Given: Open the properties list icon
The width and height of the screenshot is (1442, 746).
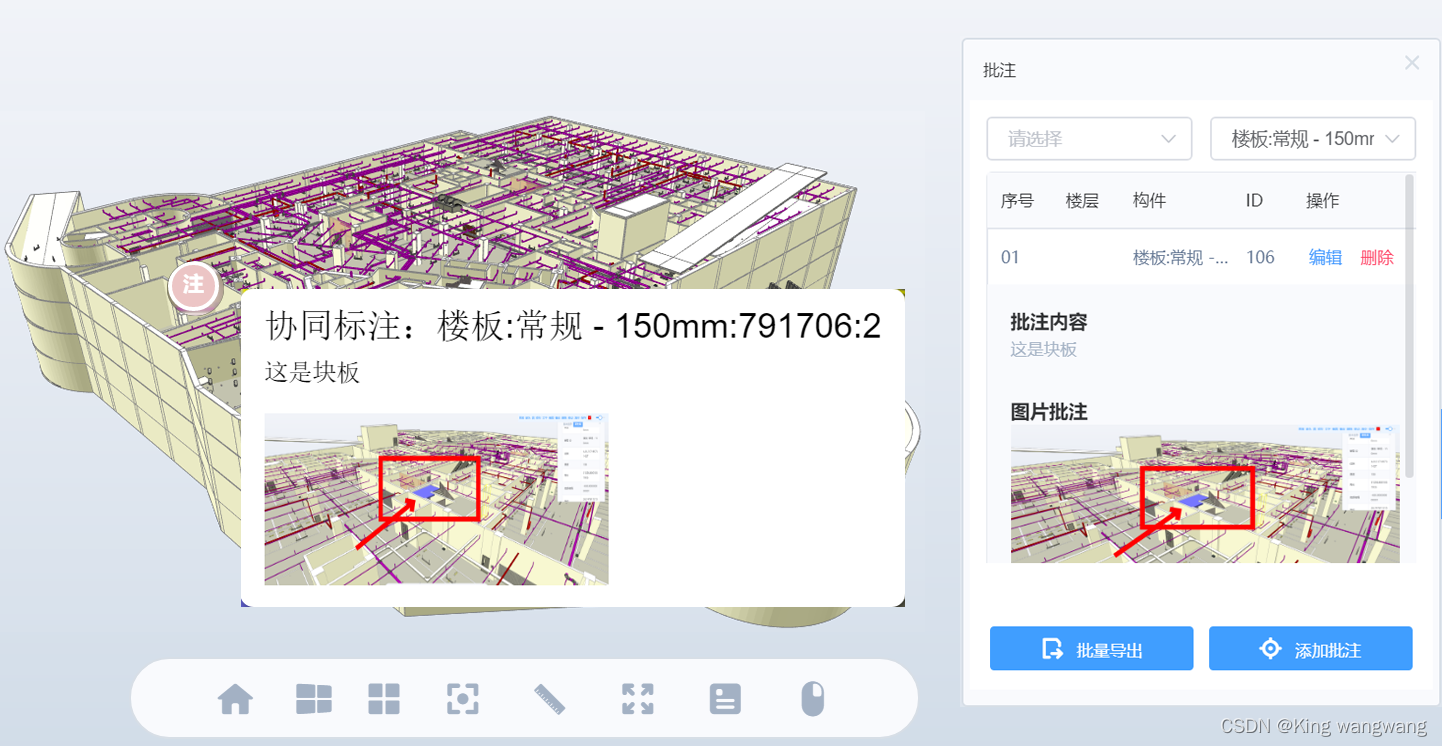Looking at the screenshot, I should (724, 699).
